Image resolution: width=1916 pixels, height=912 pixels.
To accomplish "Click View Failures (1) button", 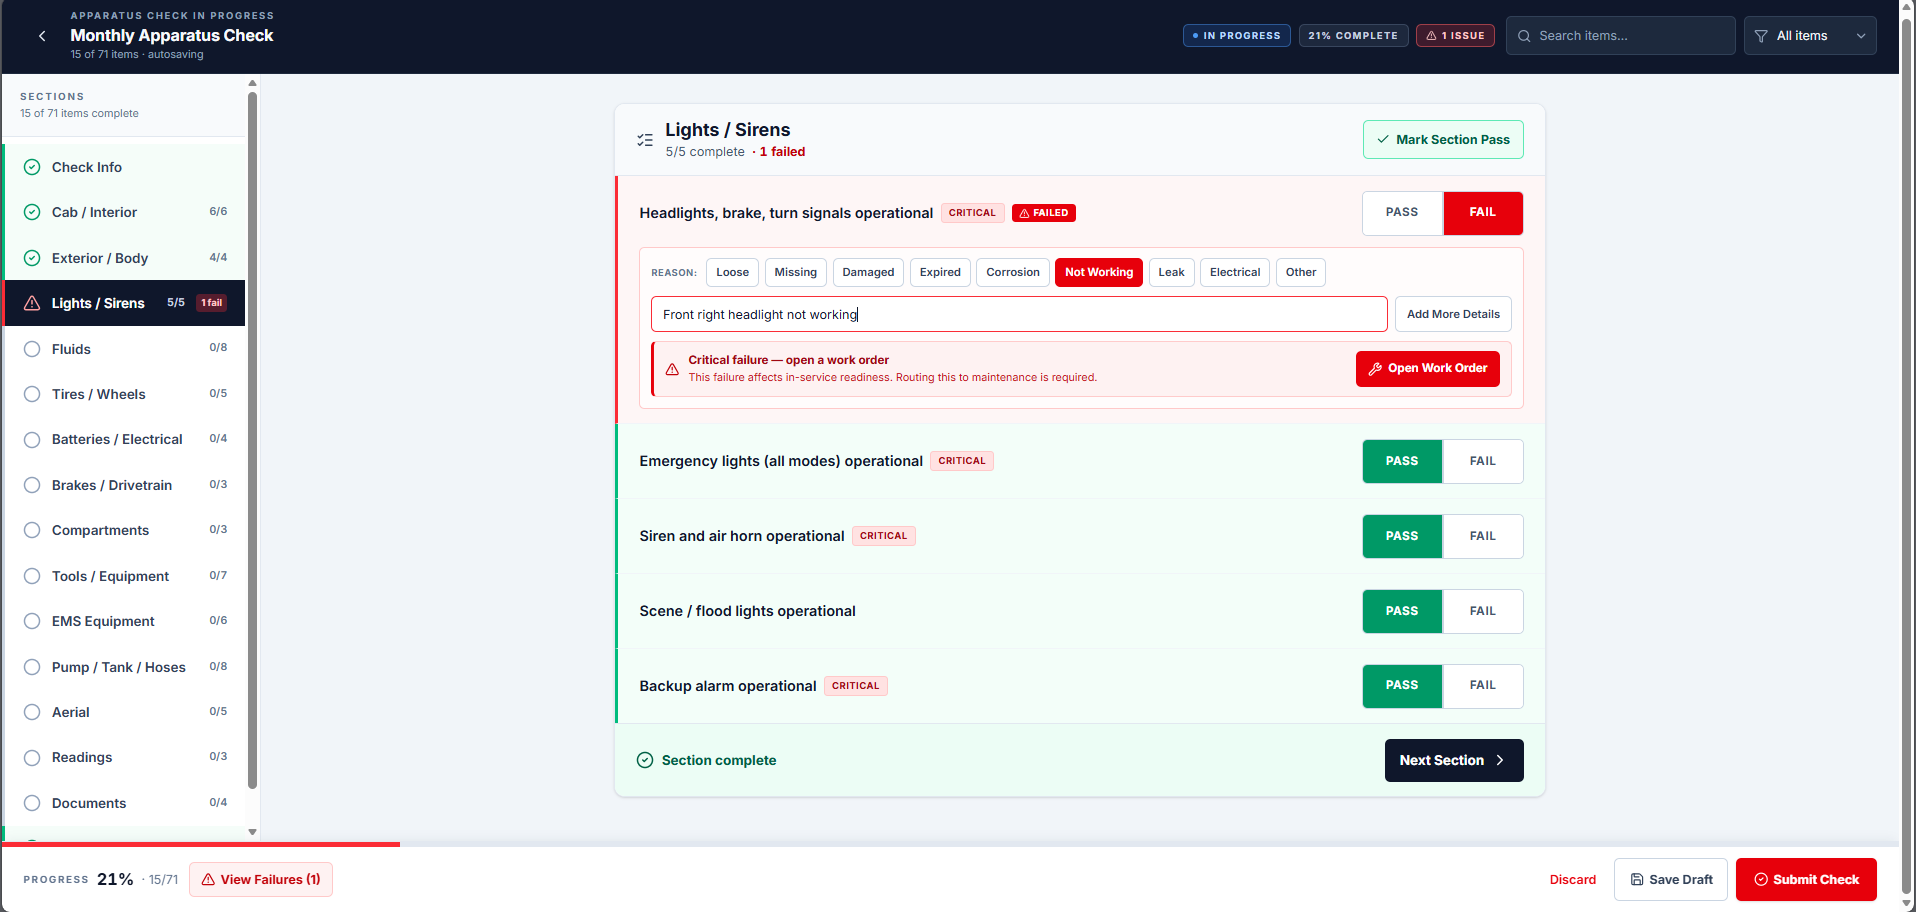I will click(x=261, y=880).
